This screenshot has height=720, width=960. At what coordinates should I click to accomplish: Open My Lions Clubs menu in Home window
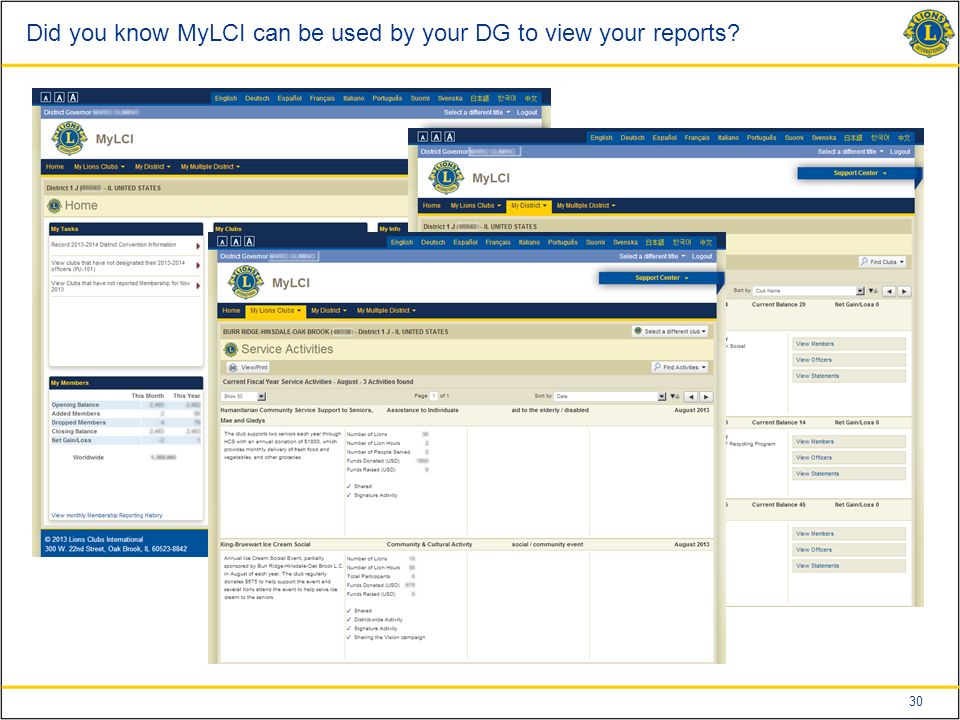99,167
